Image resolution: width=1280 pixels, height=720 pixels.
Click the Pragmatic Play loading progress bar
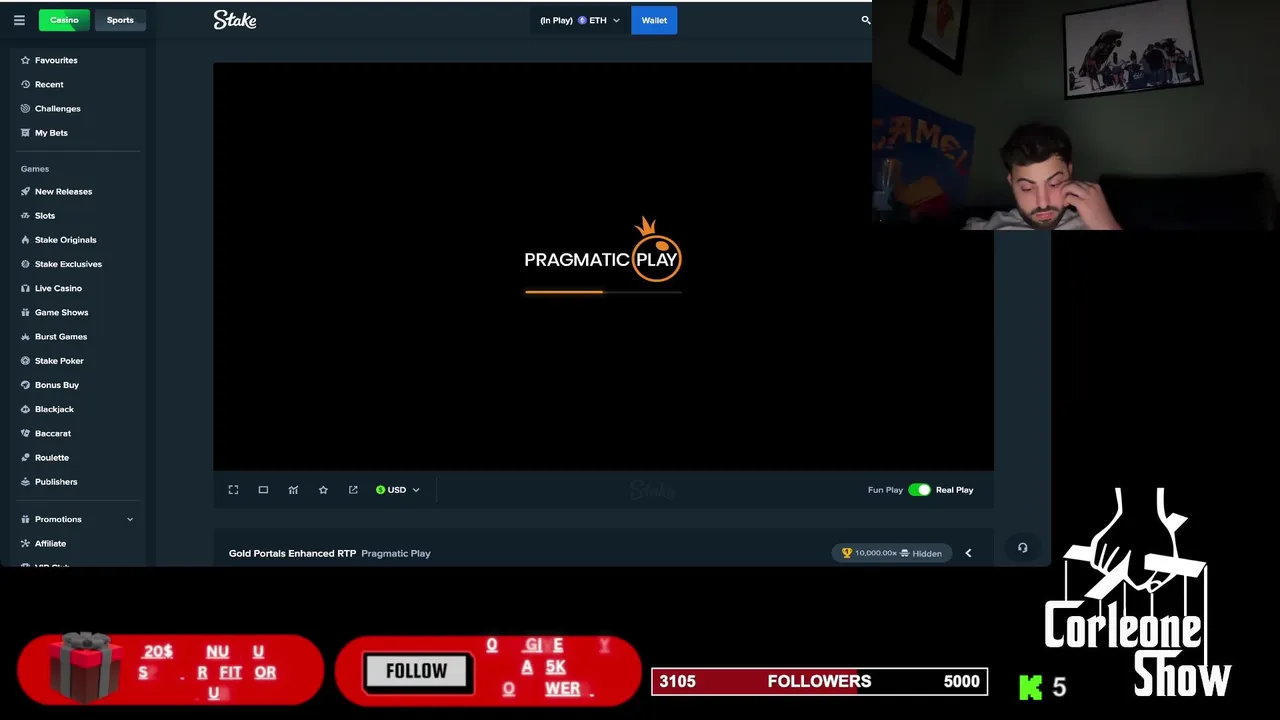pos(603,292)
